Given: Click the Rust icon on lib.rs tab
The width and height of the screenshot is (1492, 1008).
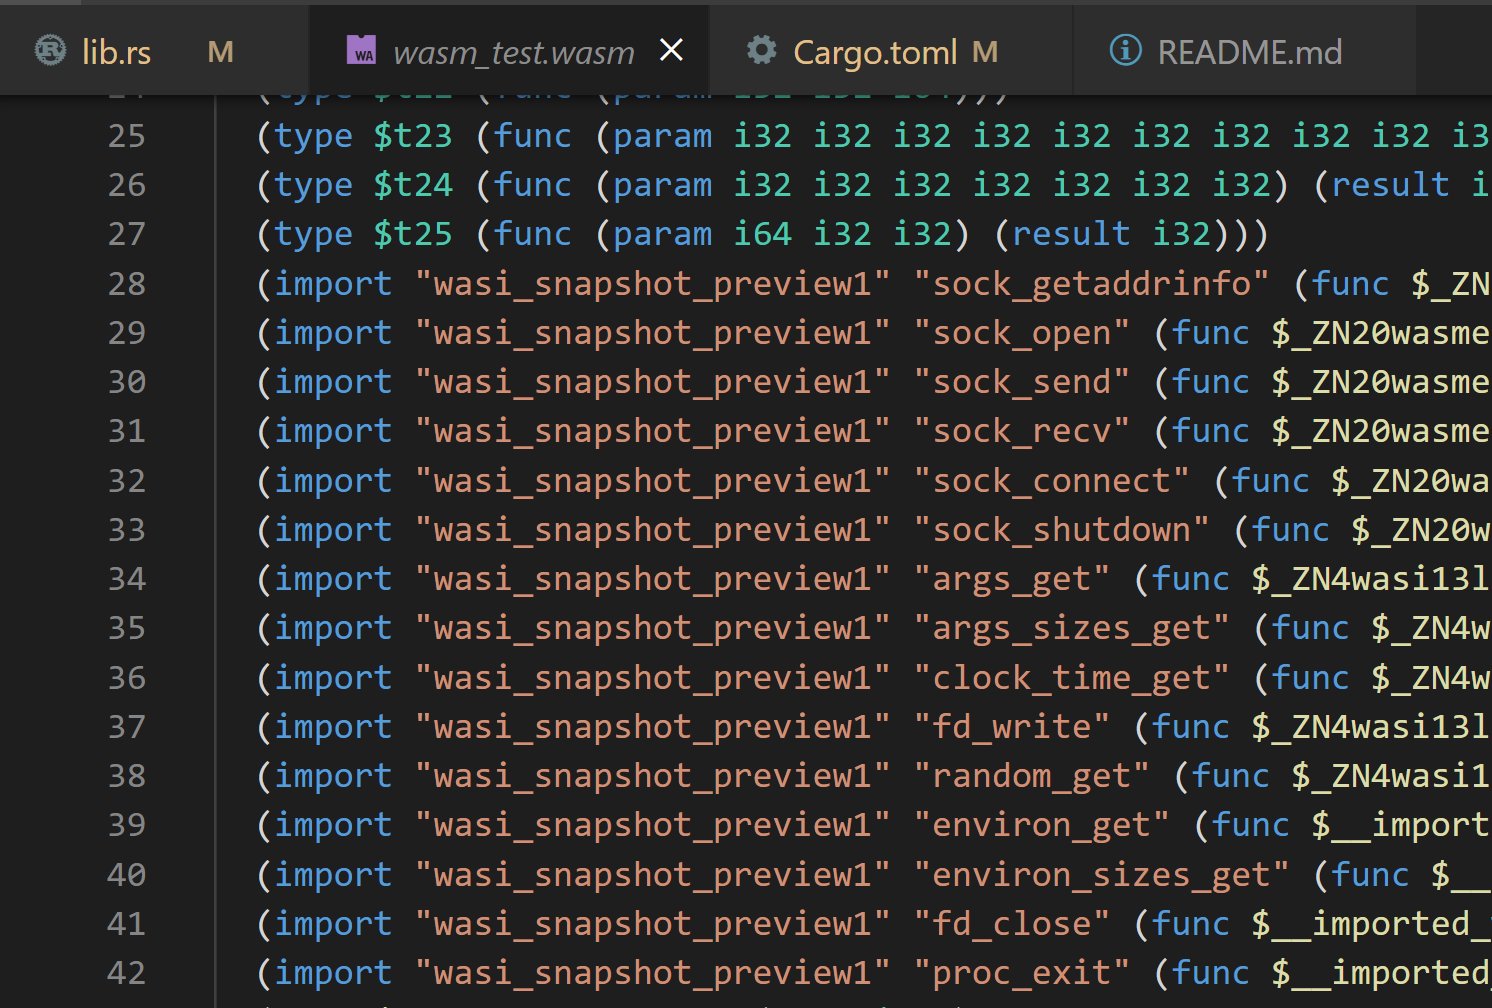Looking at the screenshot, I should pos(51,50).
